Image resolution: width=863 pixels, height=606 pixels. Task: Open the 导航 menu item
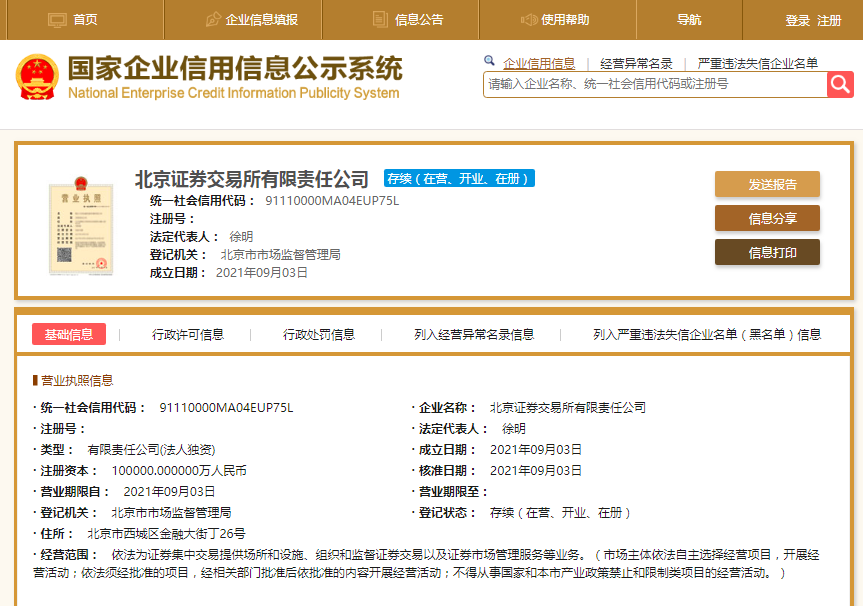tap(689, 20)
